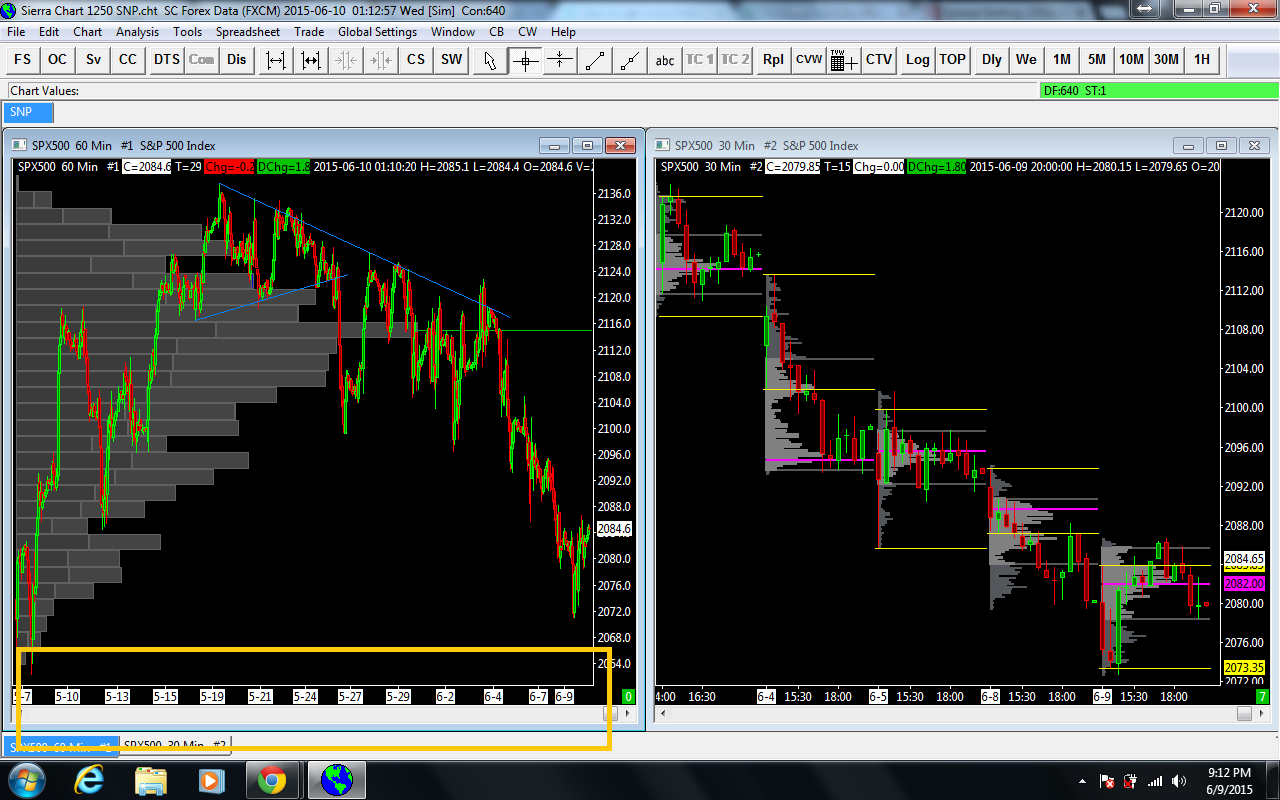
Task: Open the CW menu
Action: pos(527,32)
